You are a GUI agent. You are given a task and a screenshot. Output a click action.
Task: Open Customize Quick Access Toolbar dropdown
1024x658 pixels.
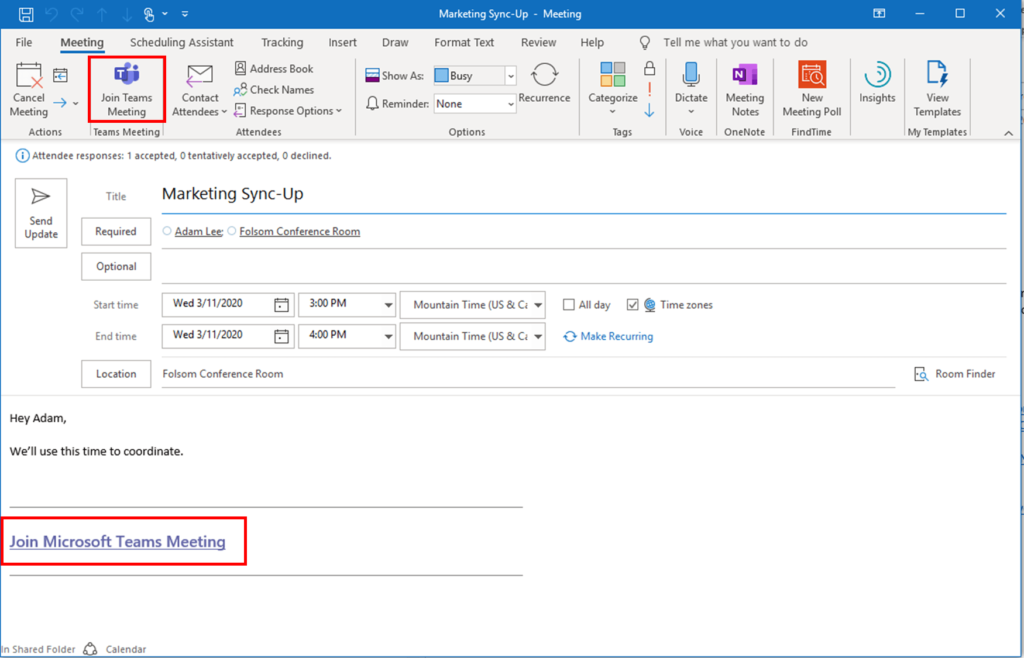point(185,14)
